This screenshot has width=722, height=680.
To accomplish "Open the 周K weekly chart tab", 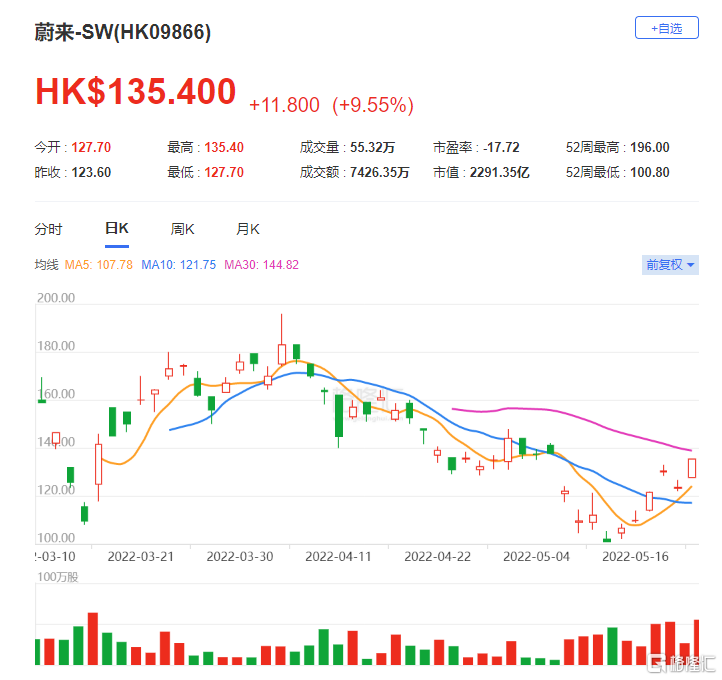I will click(182, 229).
